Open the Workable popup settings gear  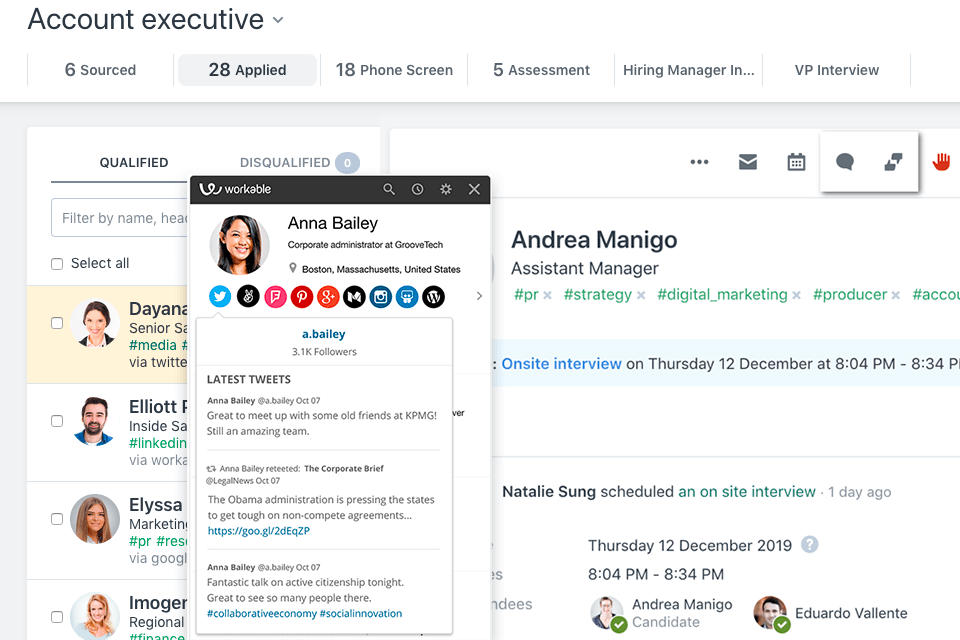[x=446, y=189]
